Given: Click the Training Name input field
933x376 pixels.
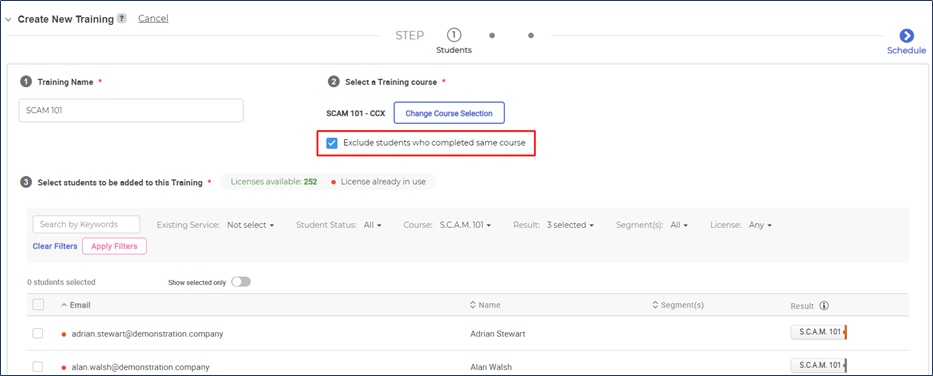Looking at the screenshot, I should (131, 111).
